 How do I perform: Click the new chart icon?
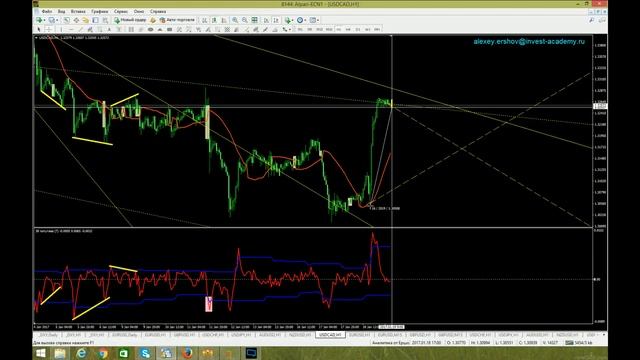(x=39, y=20)
